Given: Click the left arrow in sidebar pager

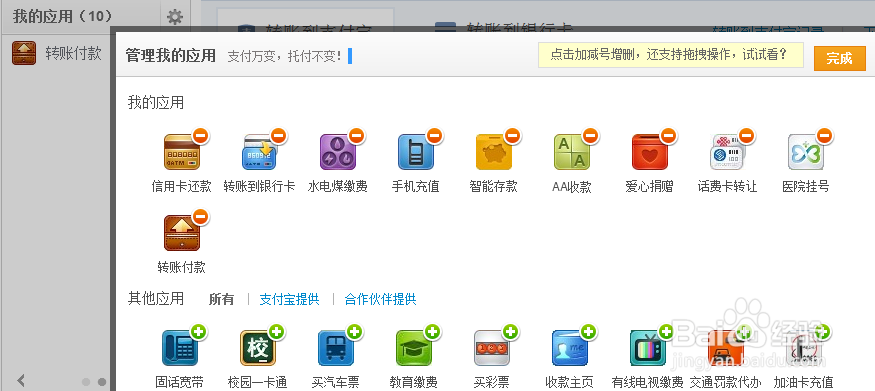Looking at the screenshot, I should [21, 380].
